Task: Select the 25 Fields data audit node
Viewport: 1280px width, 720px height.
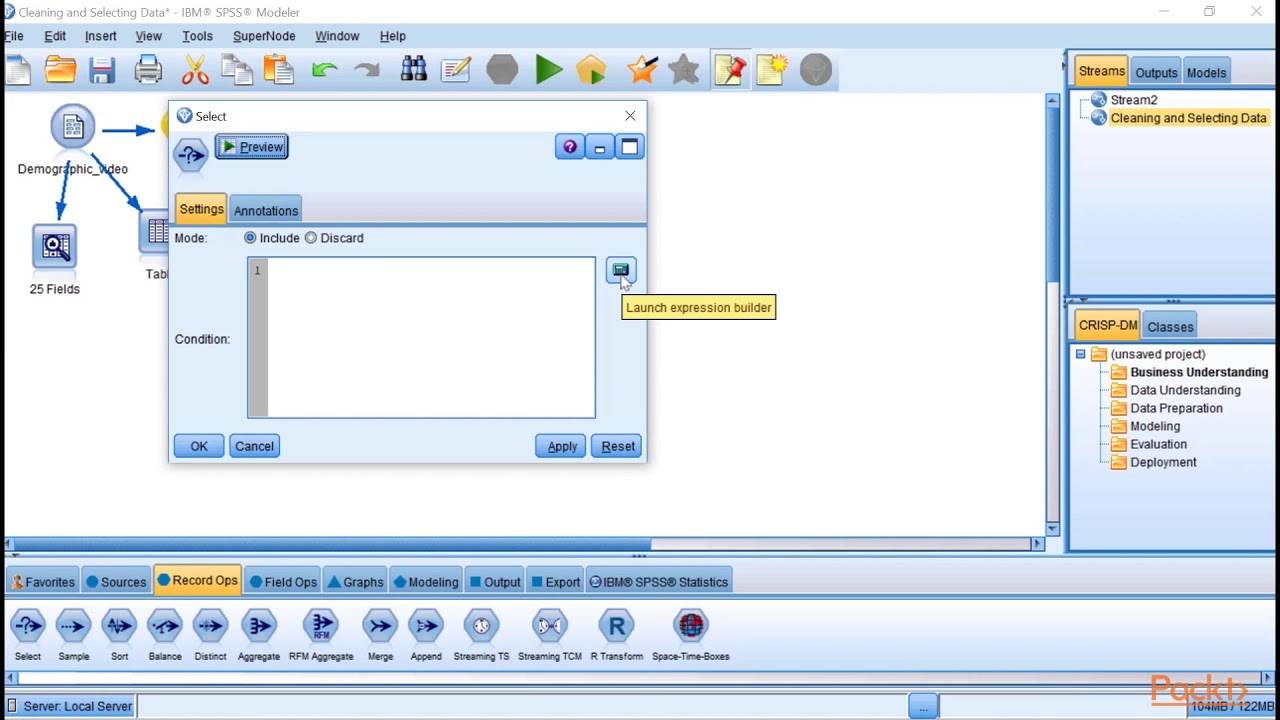Action: (54, 247)
